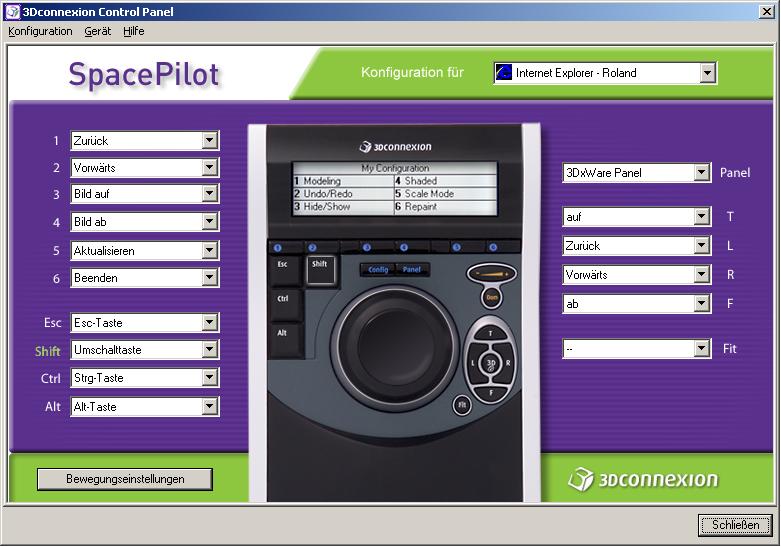Image resolution: width=781 pixels, height=546 pixels.
Task: Click the Fit button on device image
Action: click(462, 405)
